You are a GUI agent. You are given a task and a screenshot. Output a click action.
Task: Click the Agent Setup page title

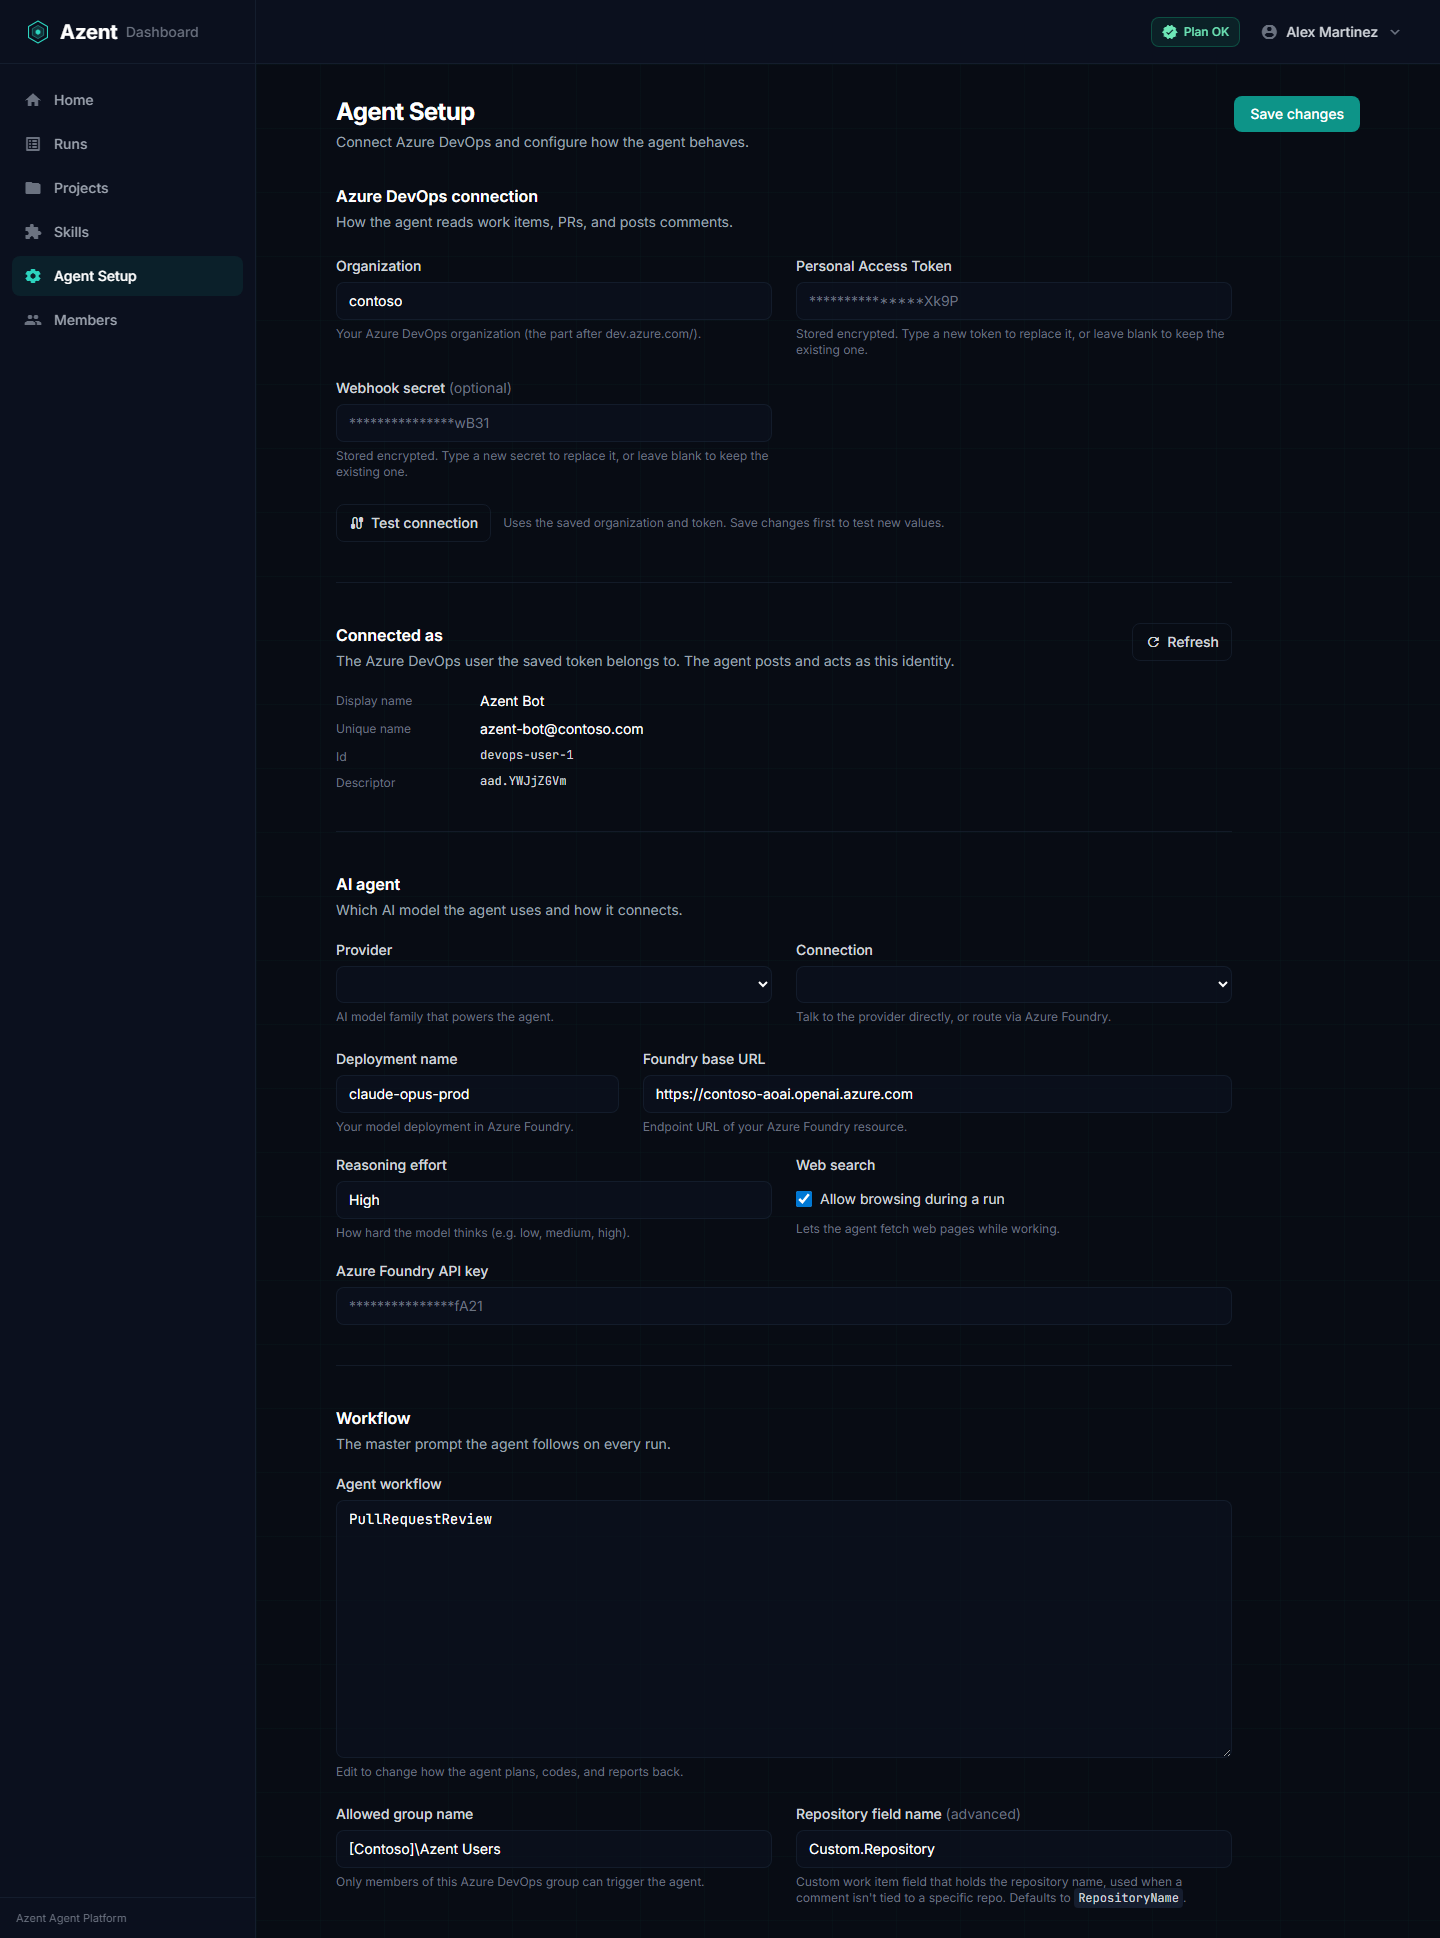(405, 112)
